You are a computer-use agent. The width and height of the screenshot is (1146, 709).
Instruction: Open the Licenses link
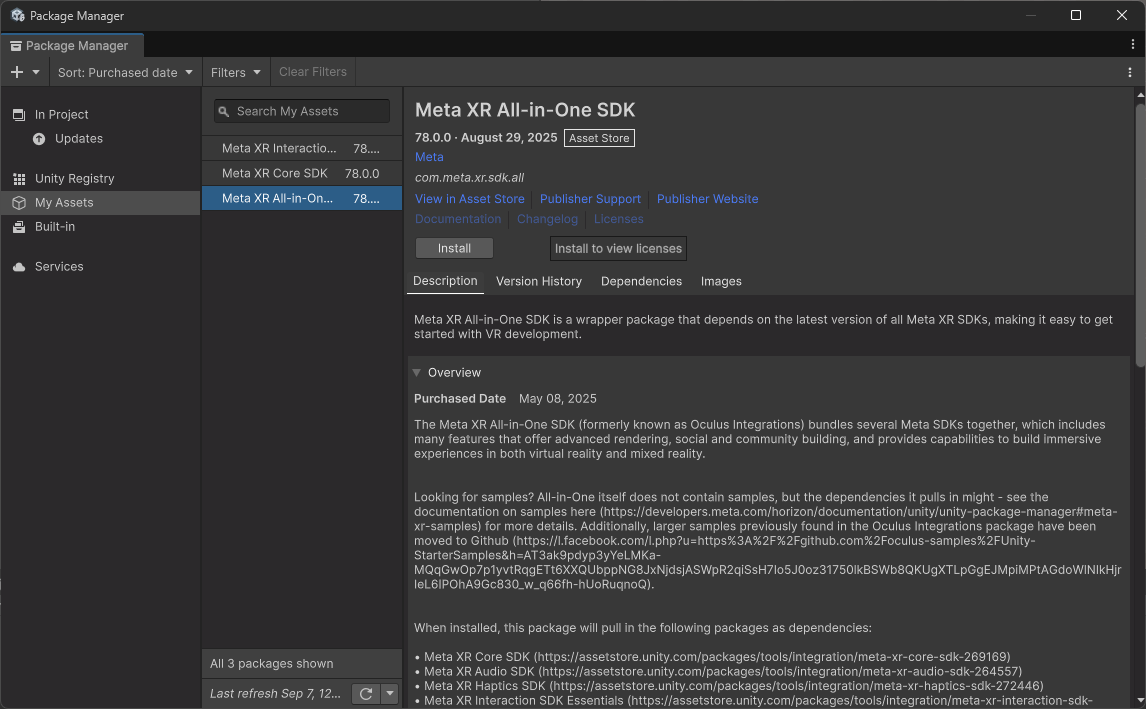point(618,219)
